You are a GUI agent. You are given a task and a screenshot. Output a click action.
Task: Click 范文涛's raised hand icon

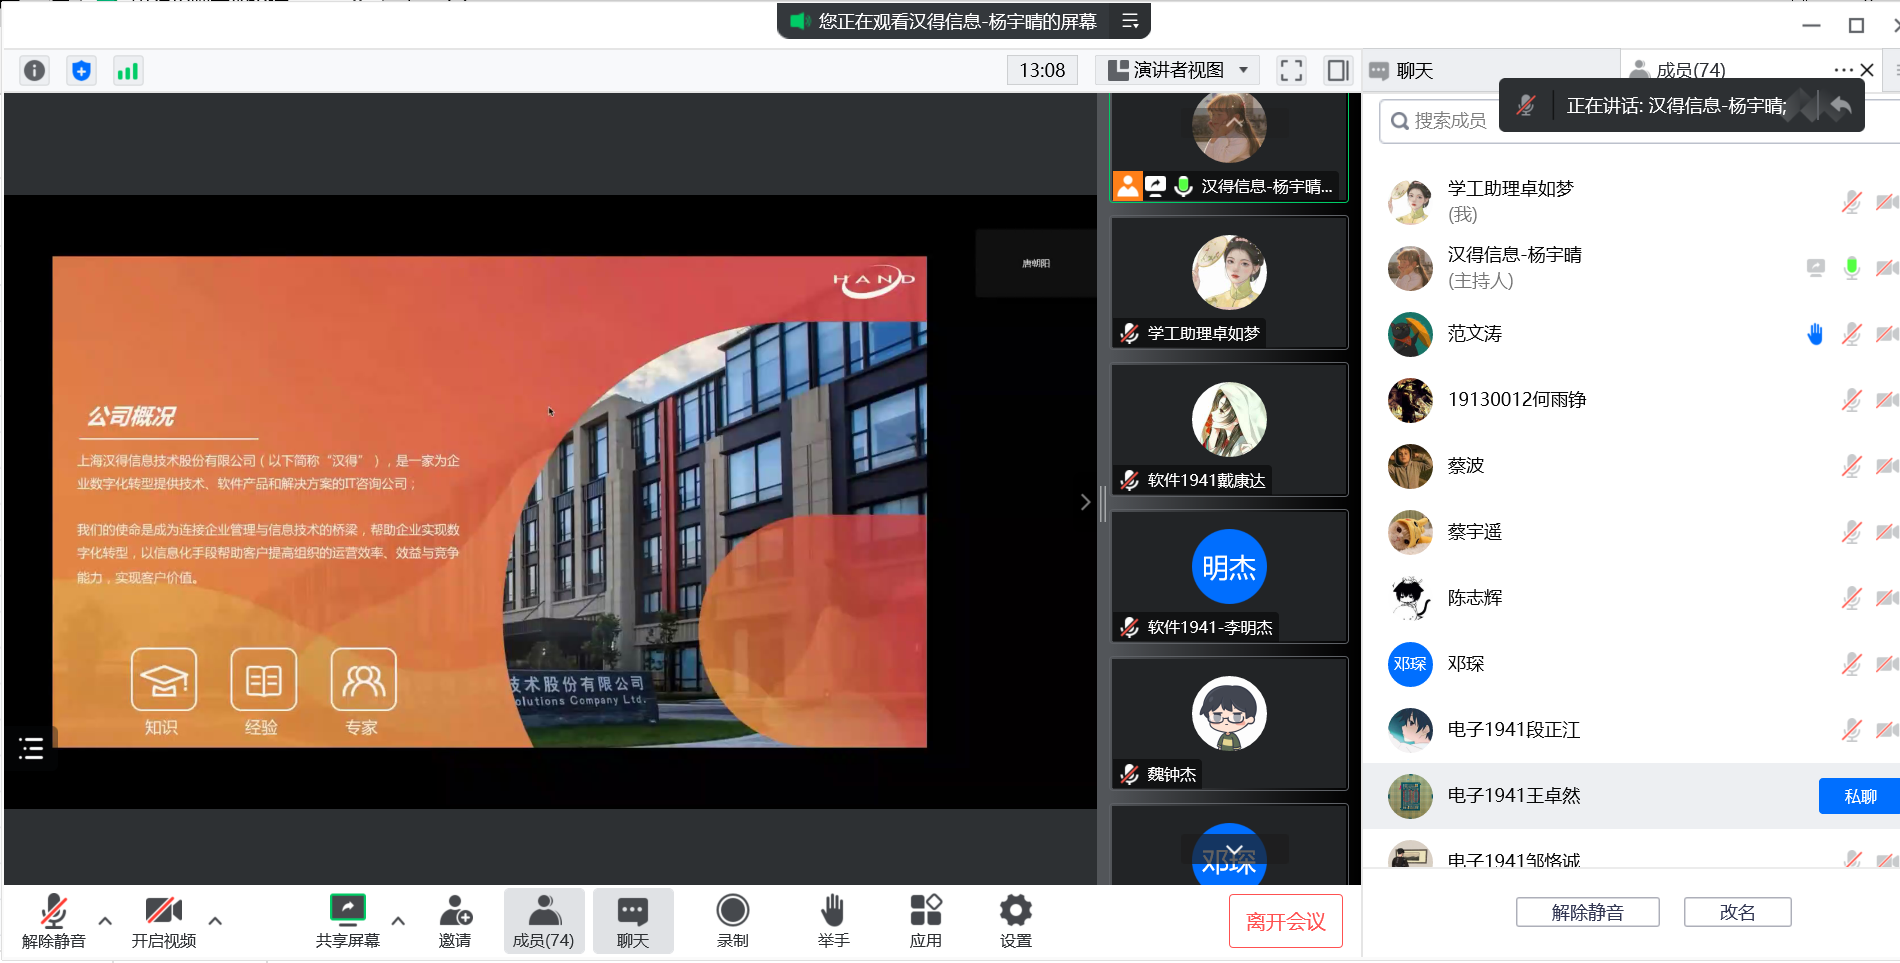[1816, 334]
